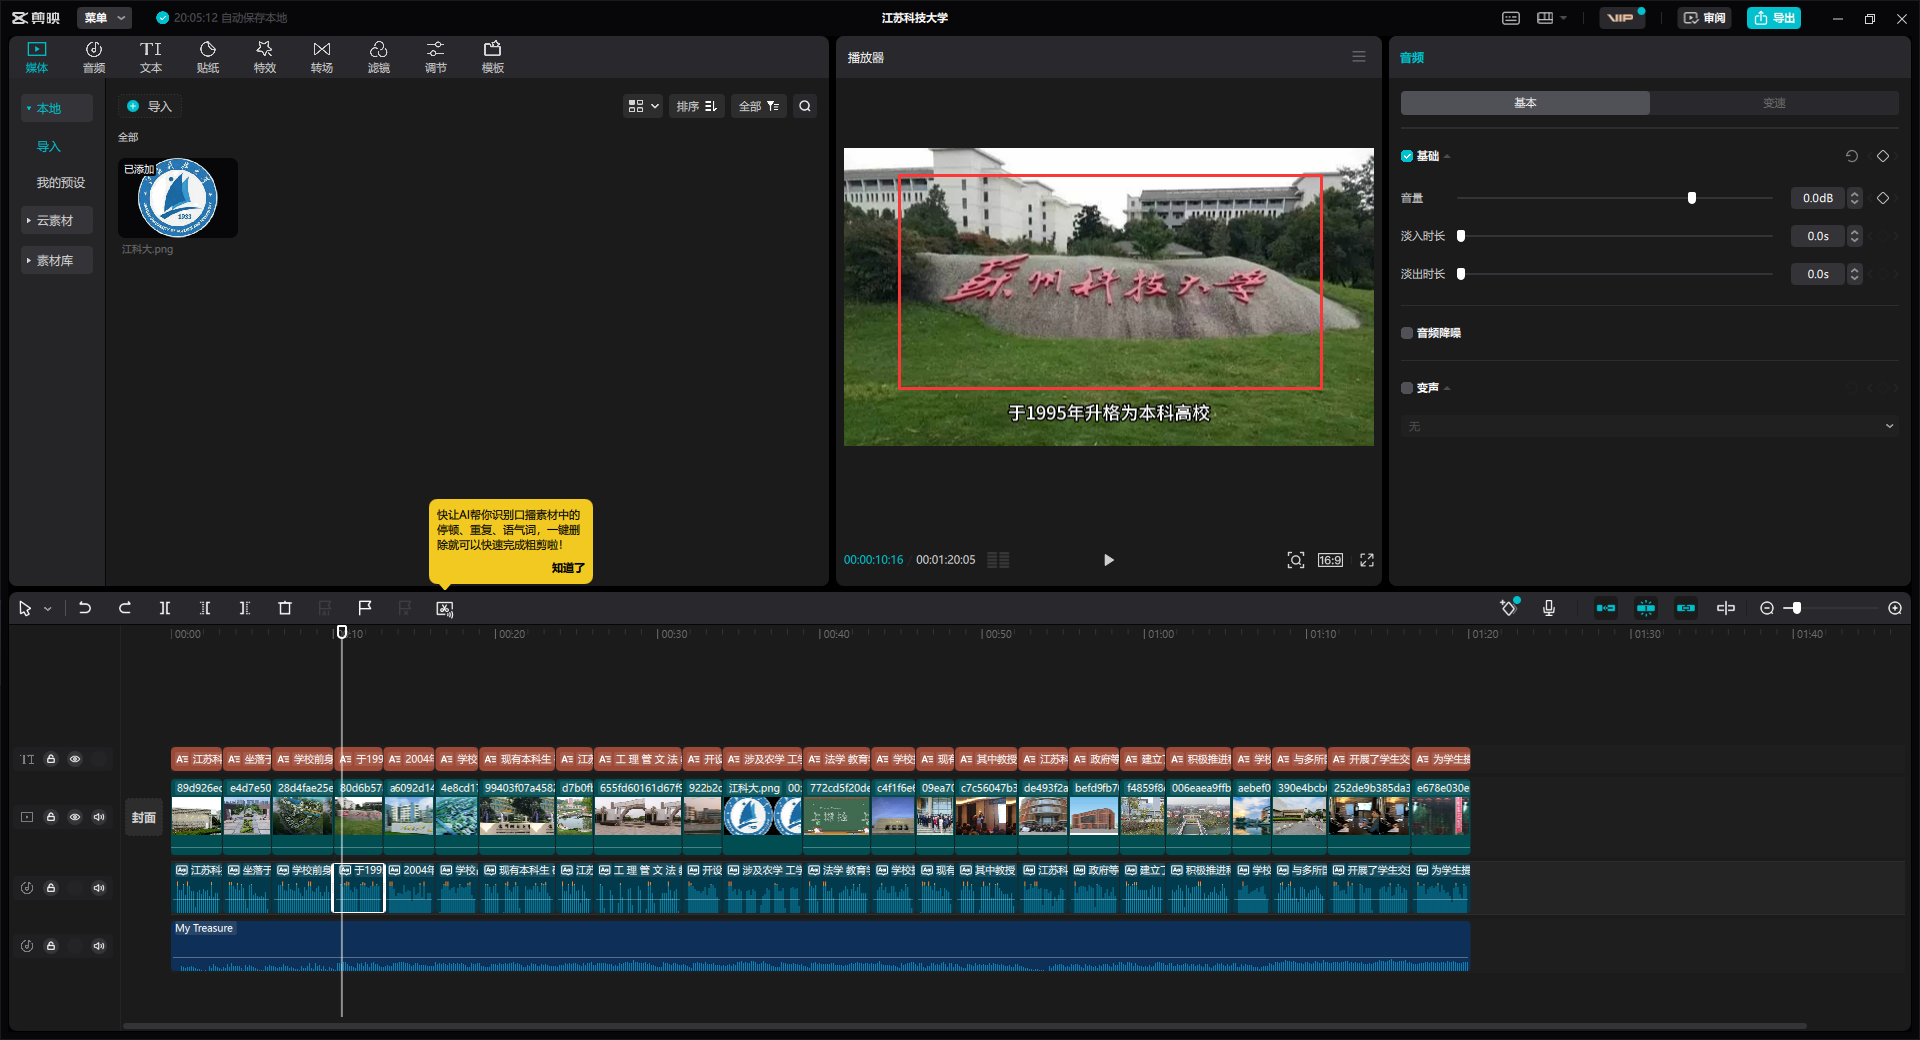Image resolution: width=1920 pixels, height=1040 pixels.
Task: Open the 调节 adjustment tab
Action: click(x=436, y=57)
